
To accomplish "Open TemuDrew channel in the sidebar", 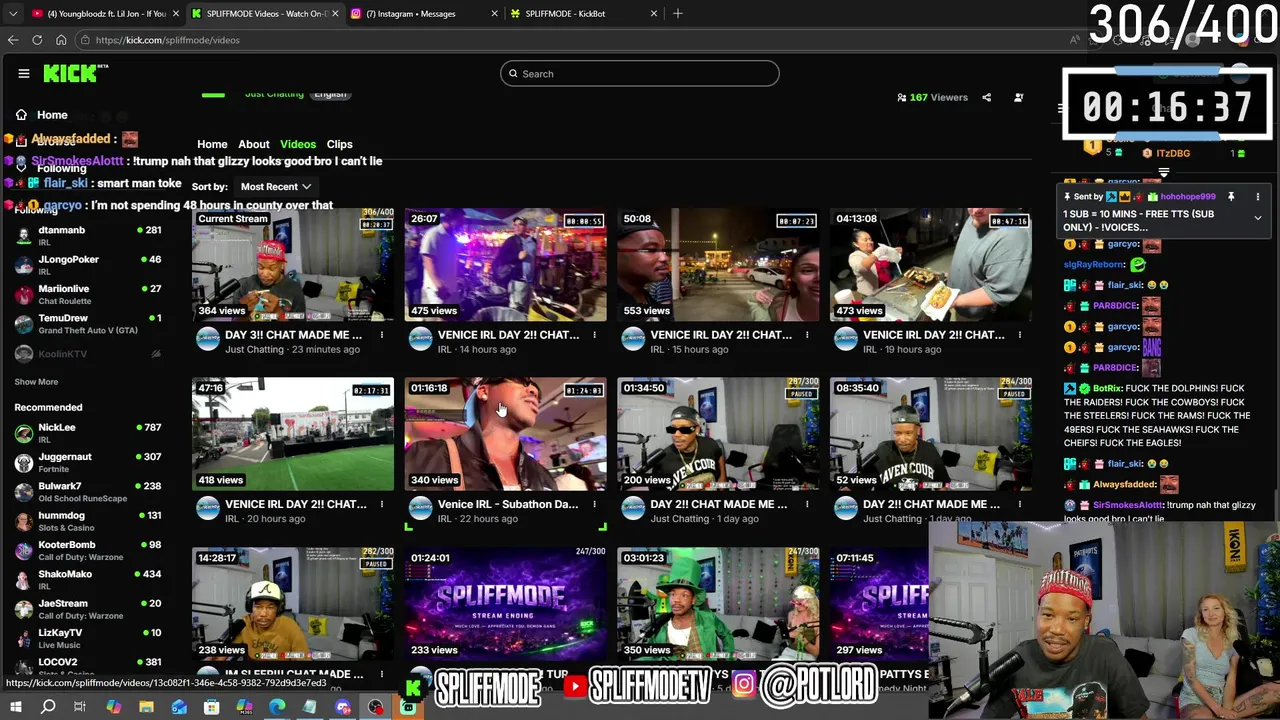I will [x=88, y=324].
